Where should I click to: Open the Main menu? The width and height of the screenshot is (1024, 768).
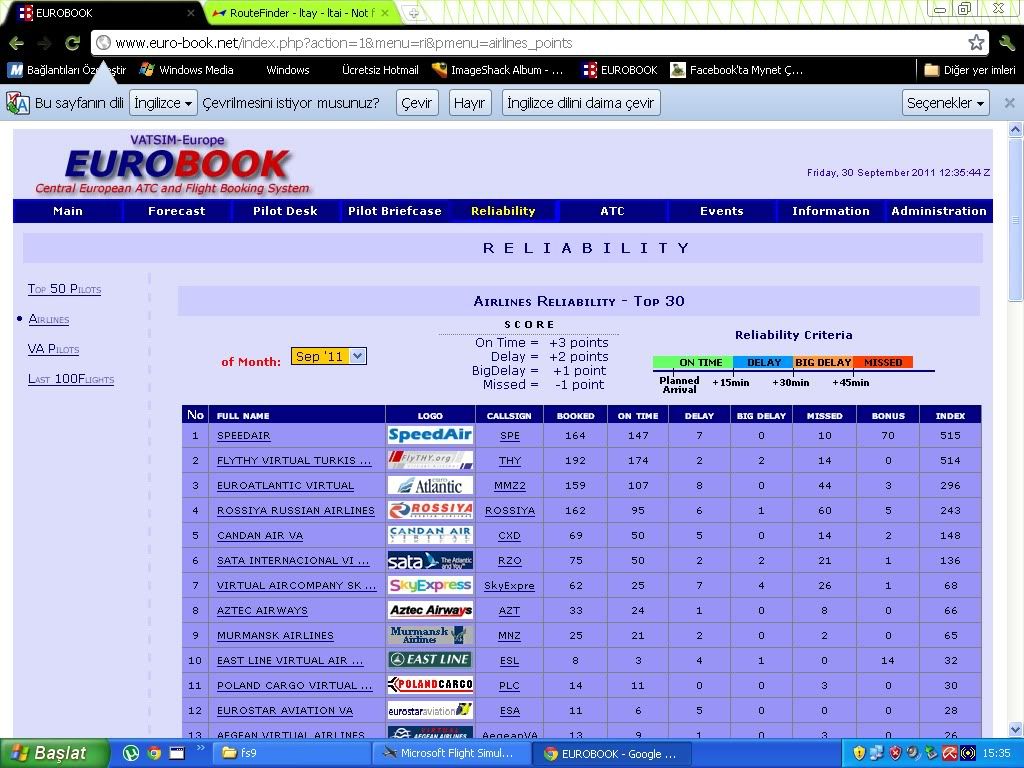point(68,211)
